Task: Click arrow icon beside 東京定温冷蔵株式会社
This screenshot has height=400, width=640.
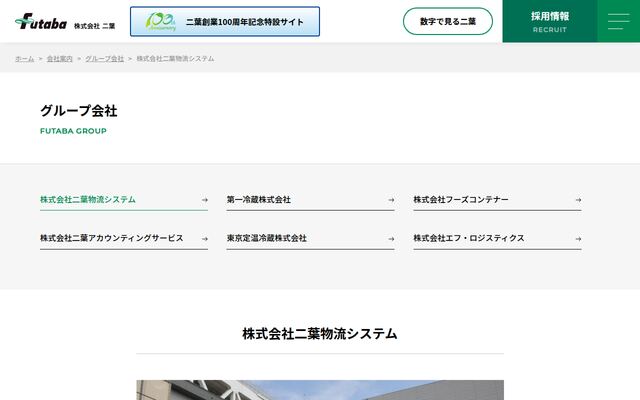Action: point(391,239)
